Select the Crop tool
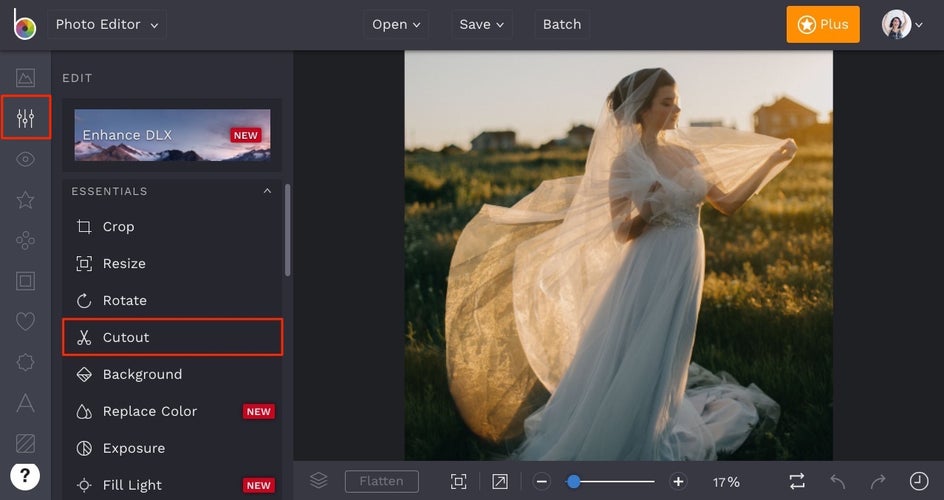Viewport: 944px width, 500px height. pyautogui.click(x=172, y=227)
